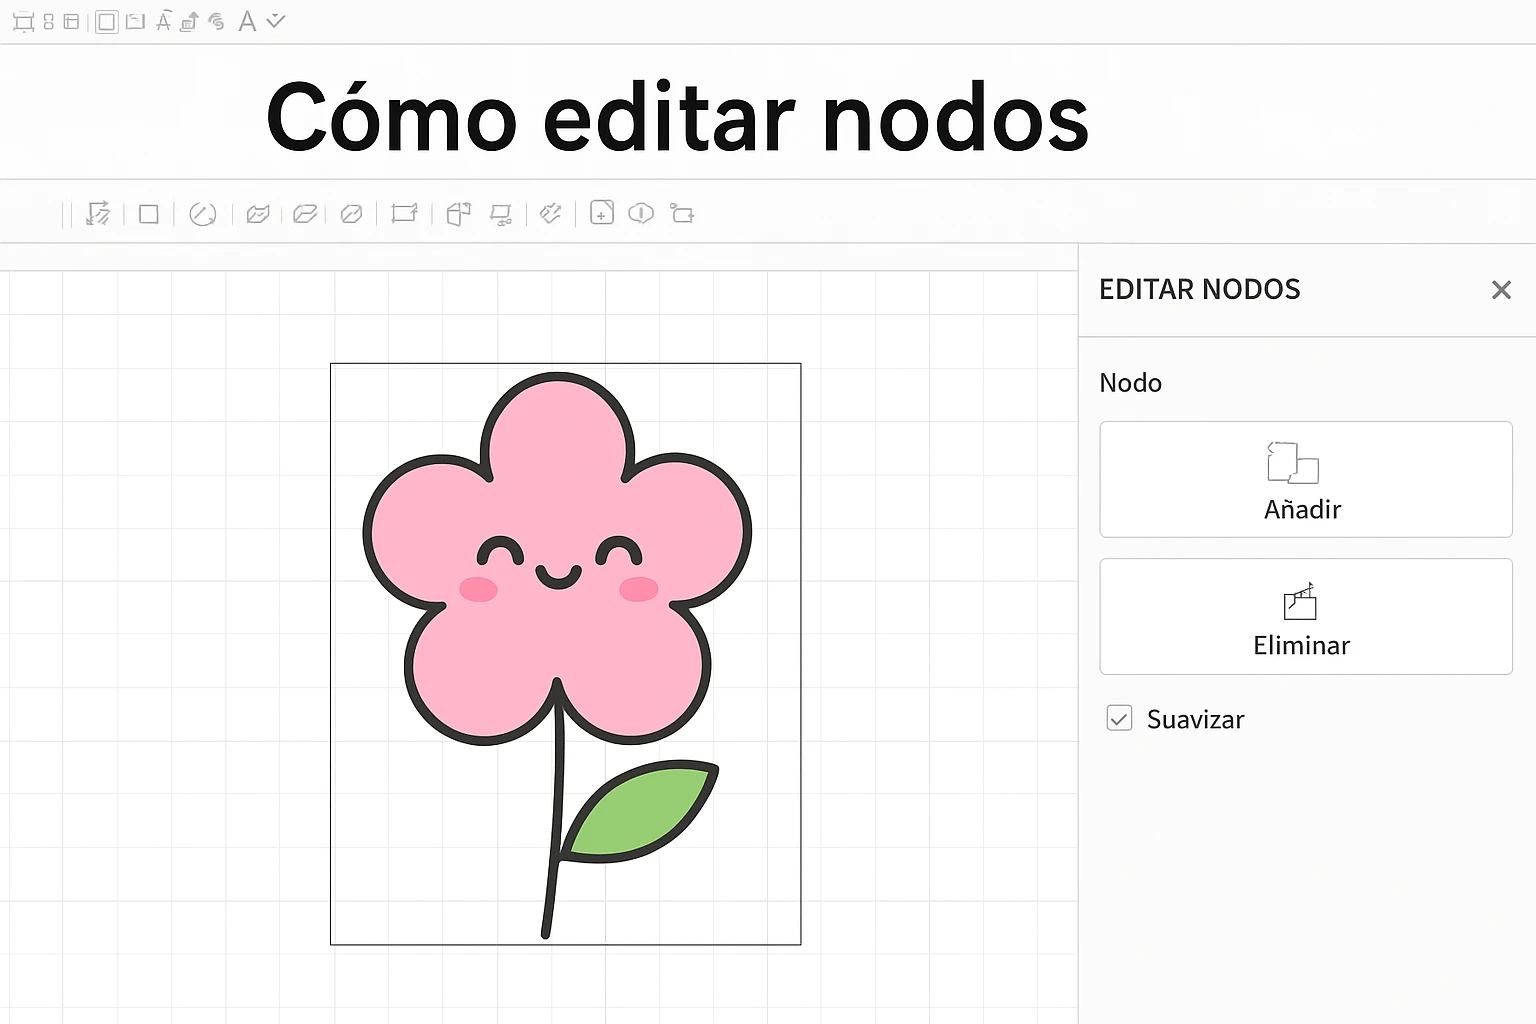Viewport: 1536px width, 1024px height.
Task: Click the add-page icon with plus sign
Action: point(602,213)
